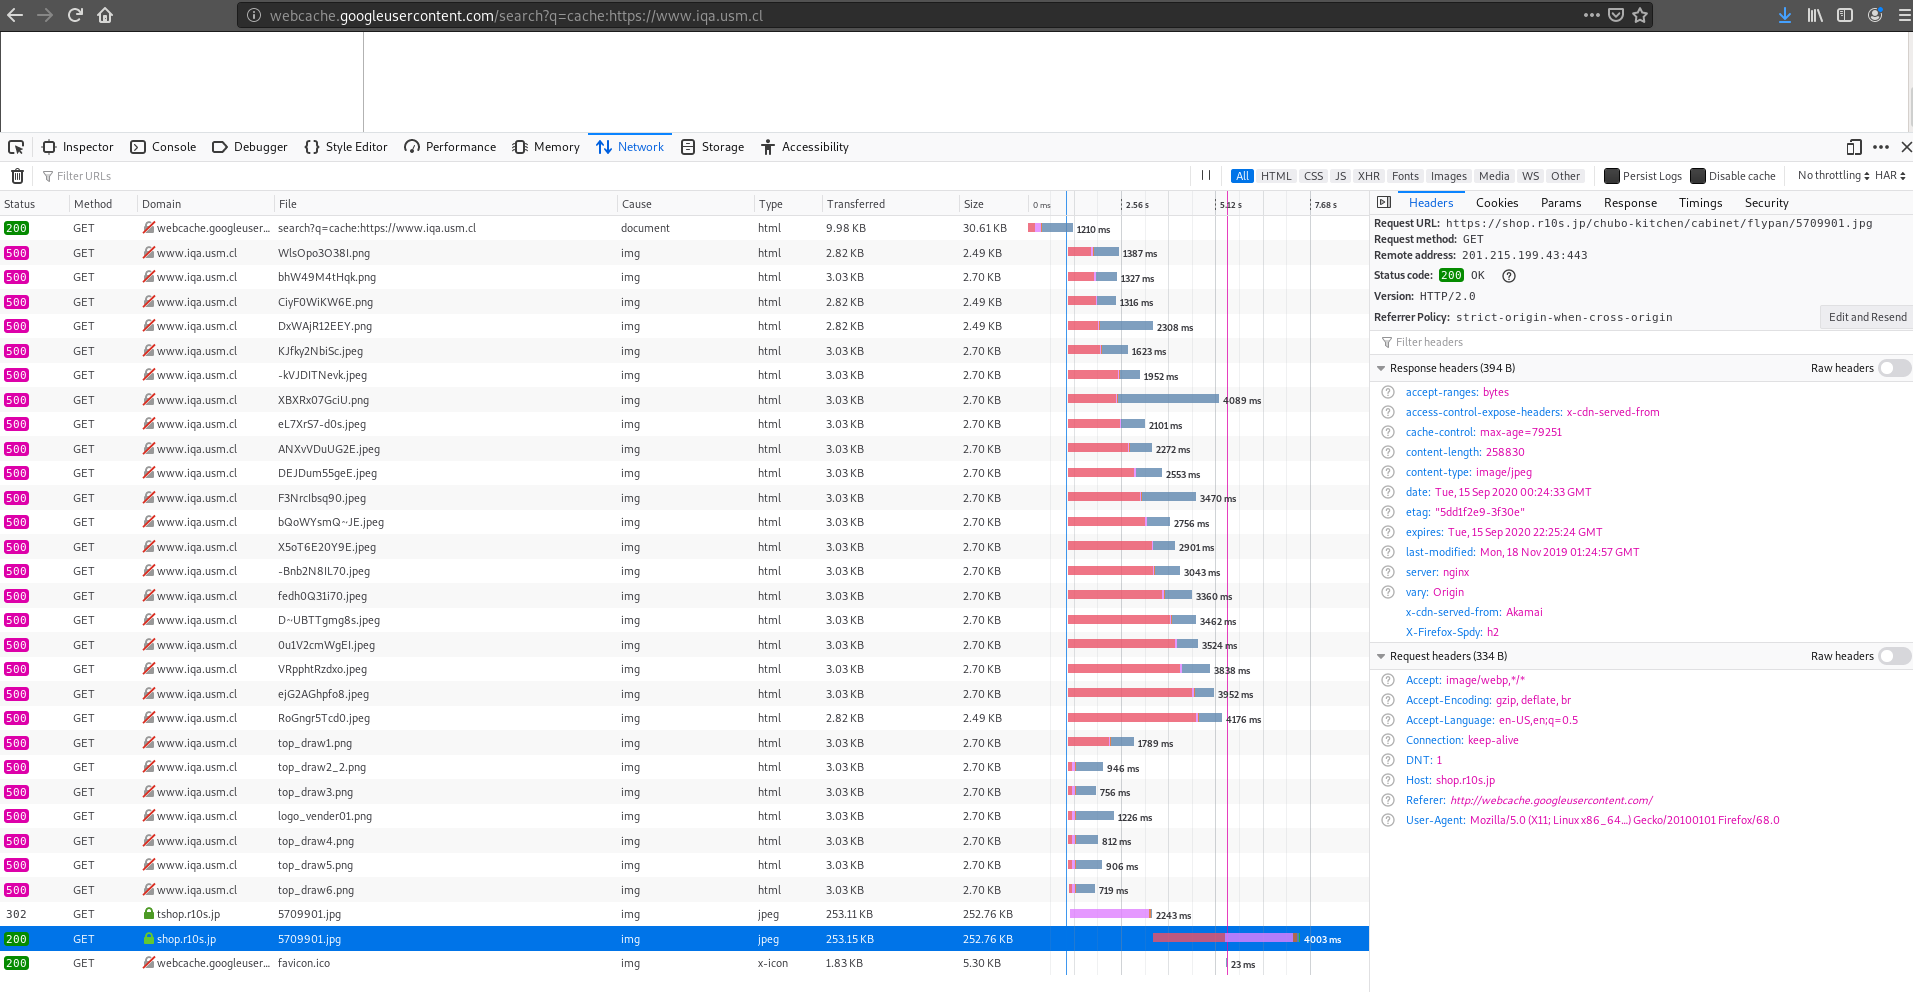Screen dimensions: 1913x992
Task: Click the status code 200 help icon
Action: pos(1509,276)
